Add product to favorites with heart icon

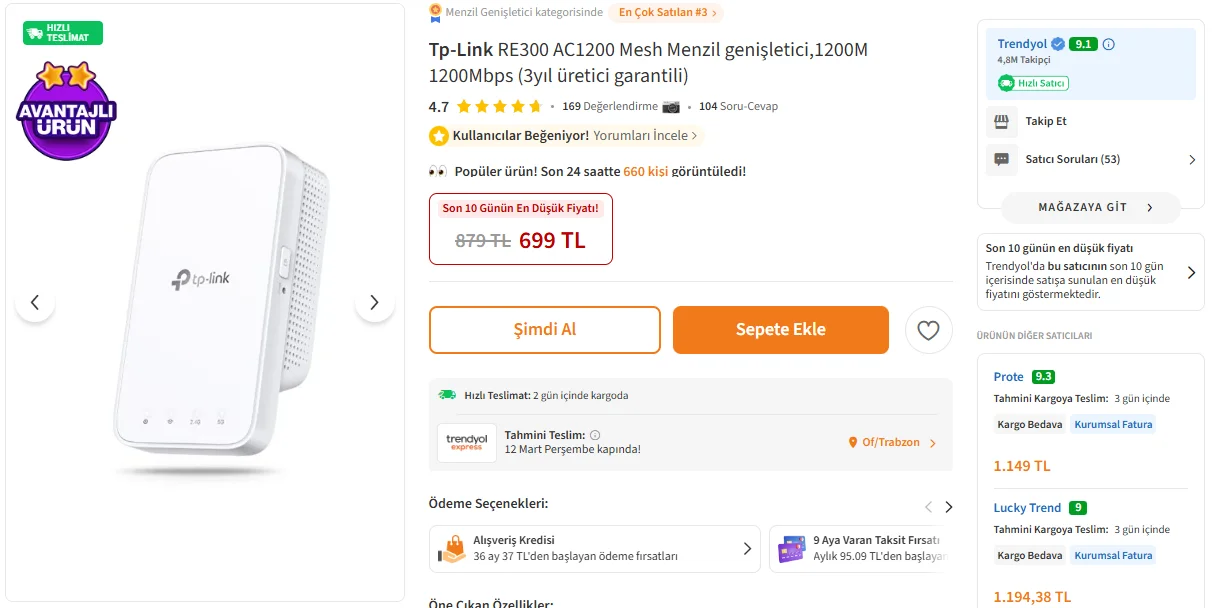click(x=928, y=330)
